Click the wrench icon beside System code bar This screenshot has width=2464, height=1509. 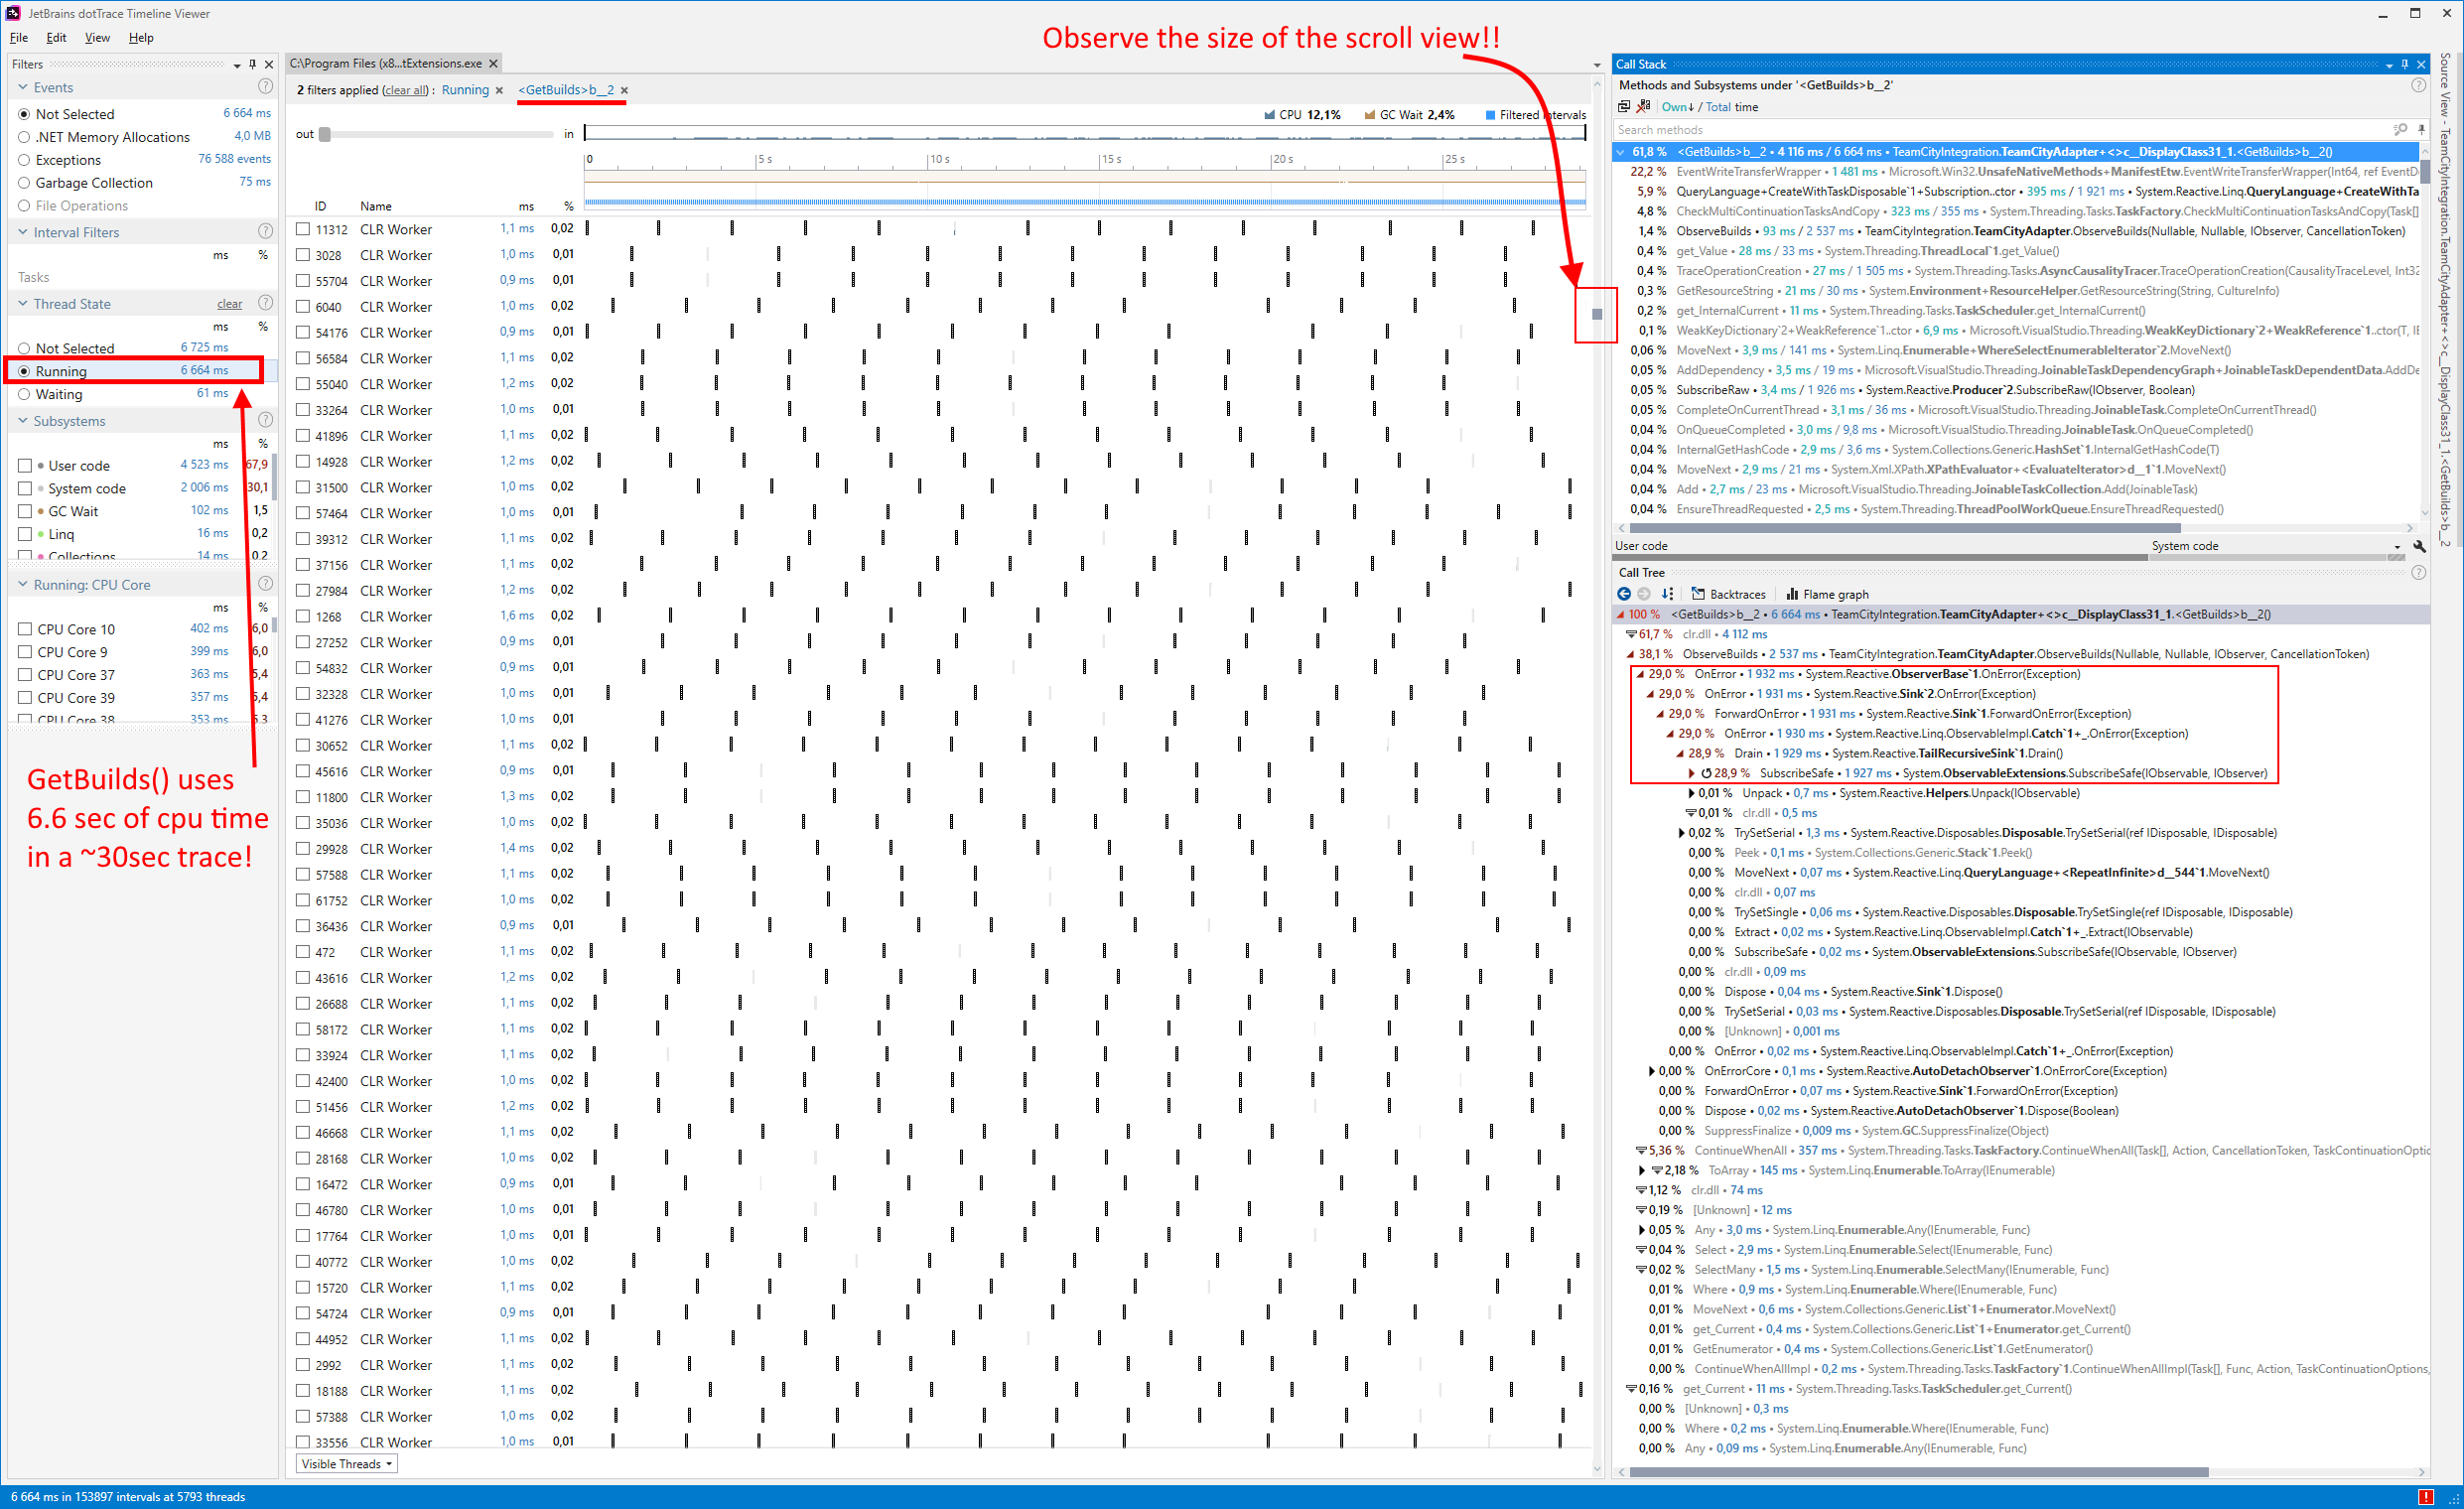2421,546
